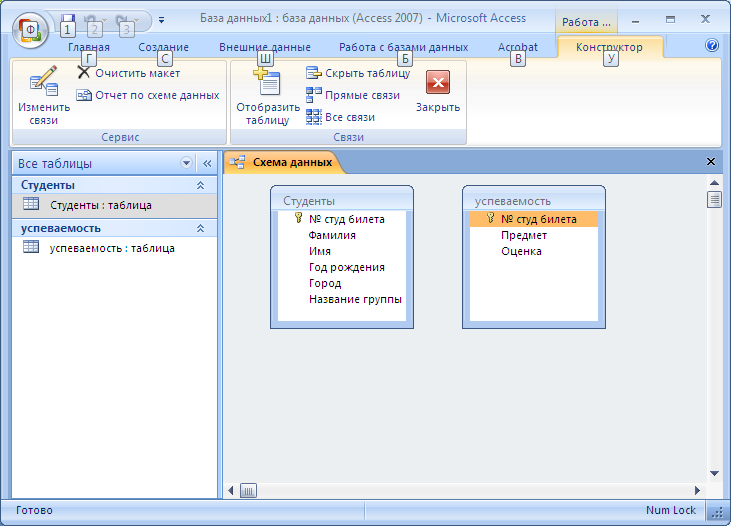Select Город field in Студенты box
Viewport: 731px width, 526px height.
pyautogui.click(x=325, y=283)
